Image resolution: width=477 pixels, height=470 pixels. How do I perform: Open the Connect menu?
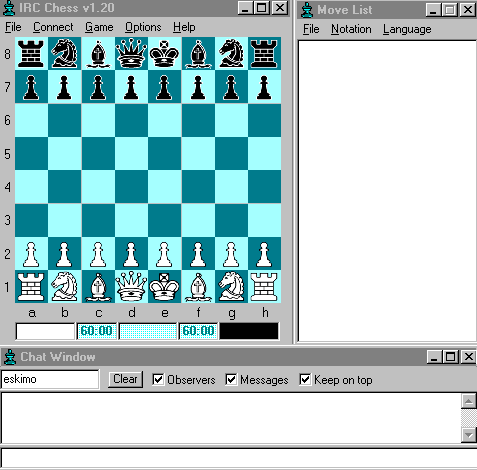coord(53,27)
